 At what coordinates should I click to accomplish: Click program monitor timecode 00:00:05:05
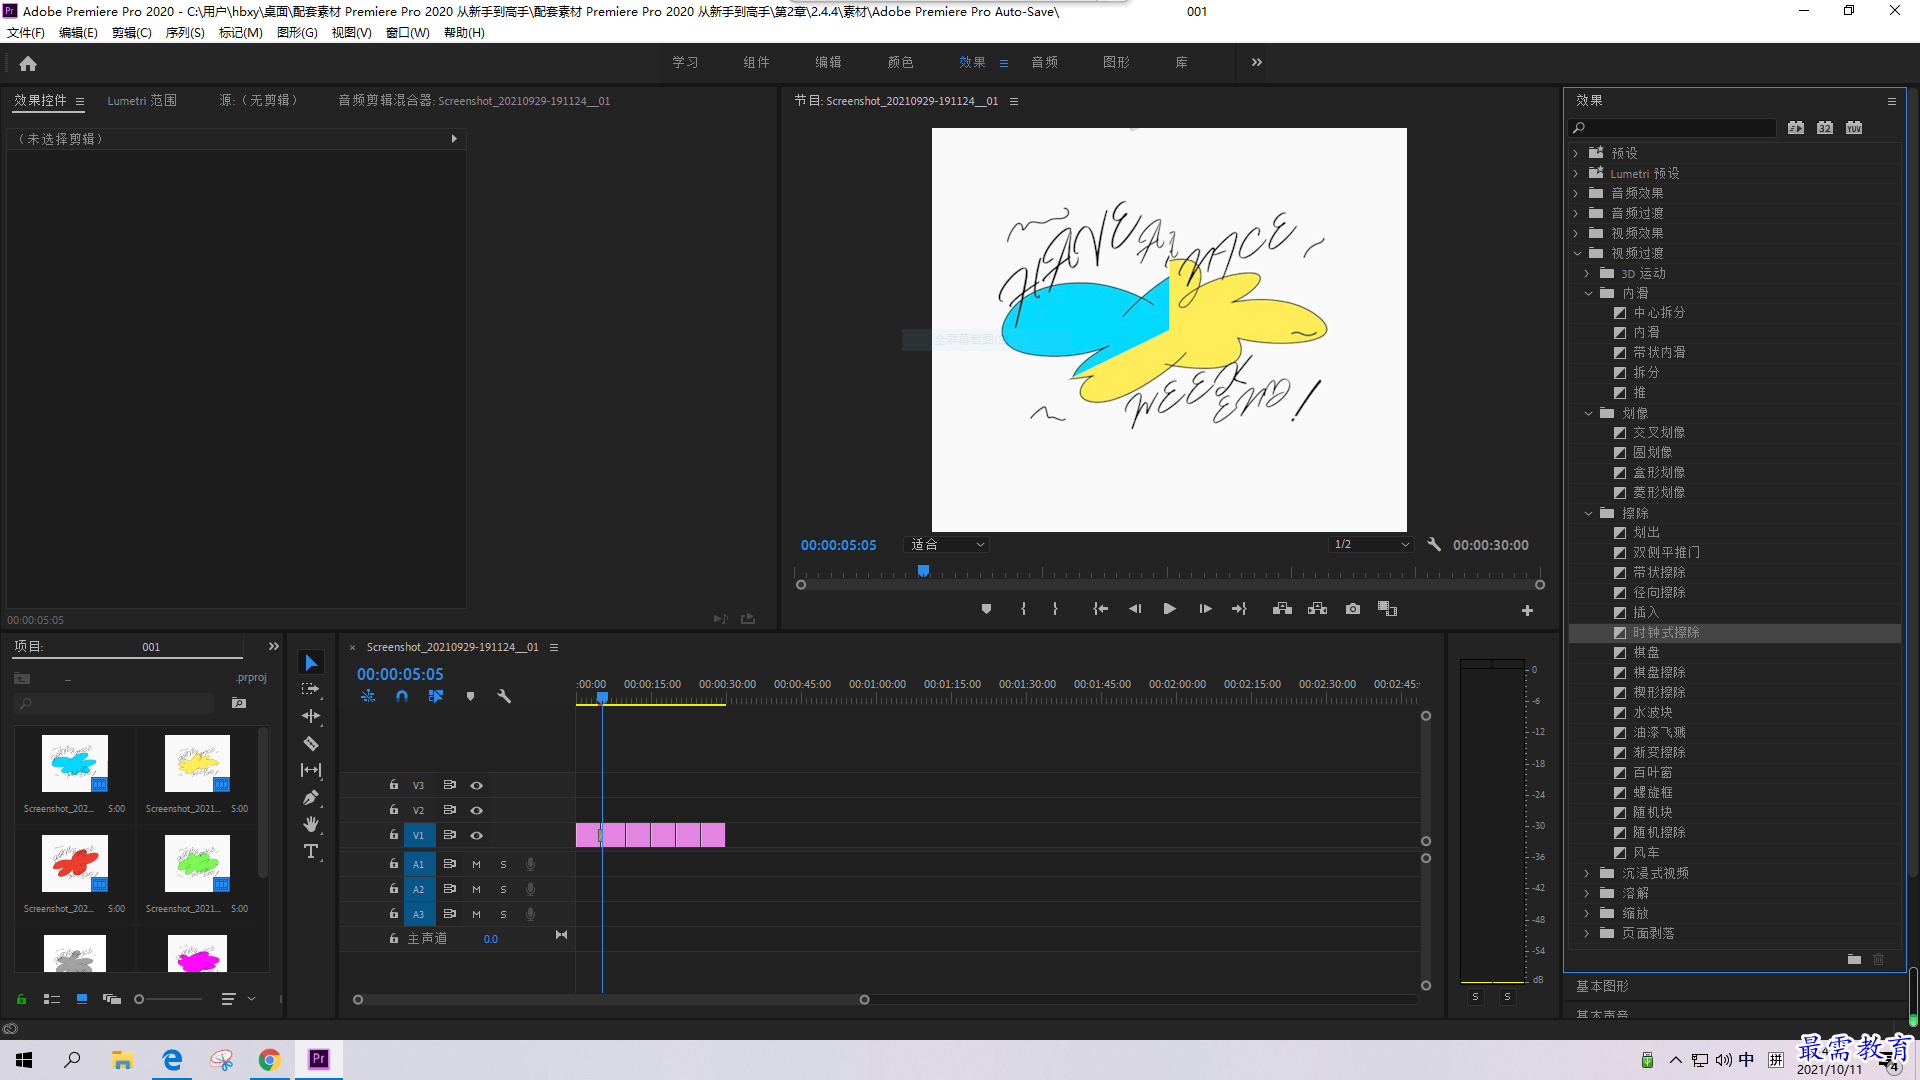838,545
